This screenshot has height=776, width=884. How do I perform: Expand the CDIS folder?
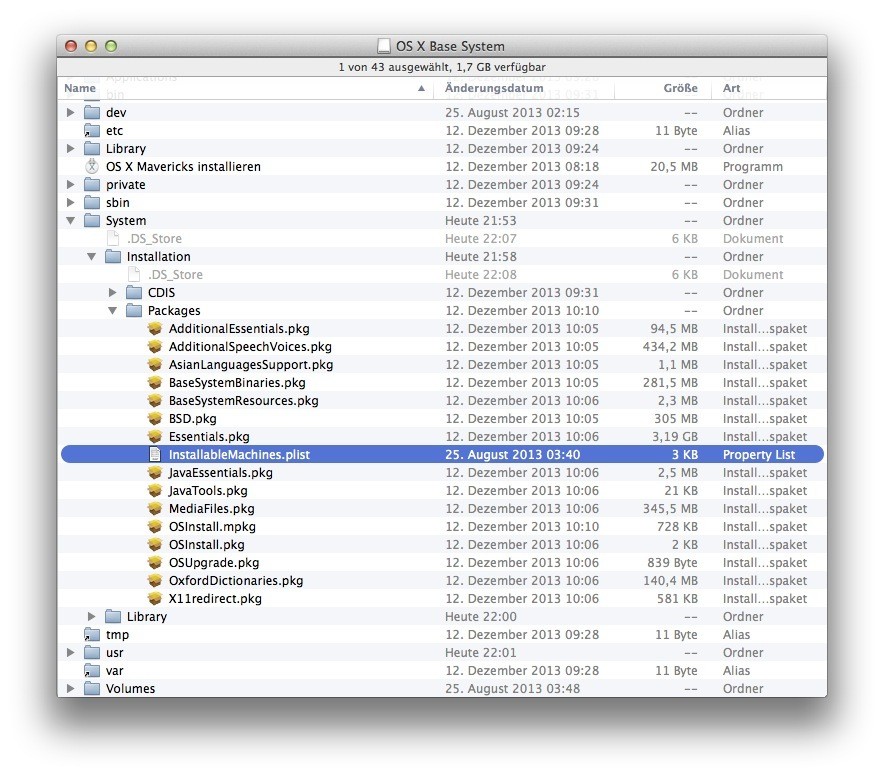click(113, 293)
